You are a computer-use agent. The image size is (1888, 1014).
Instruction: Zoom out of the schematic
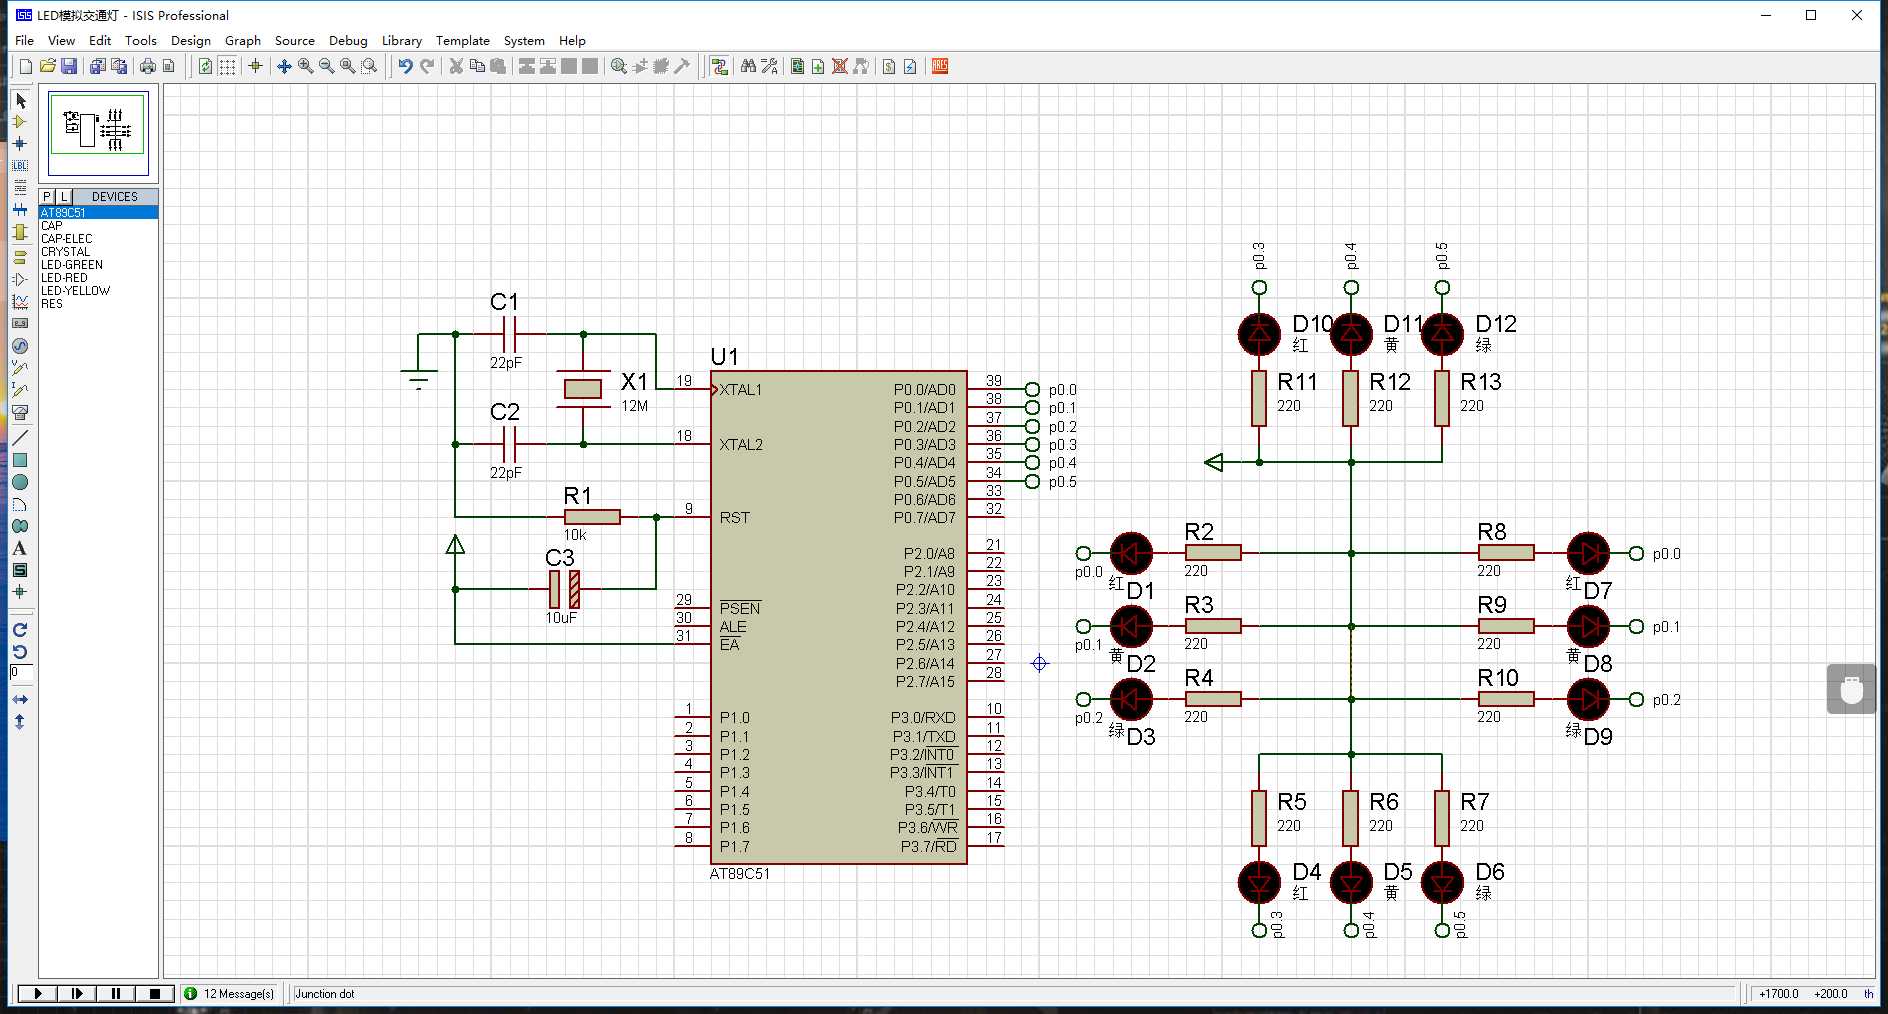[326, 66]
